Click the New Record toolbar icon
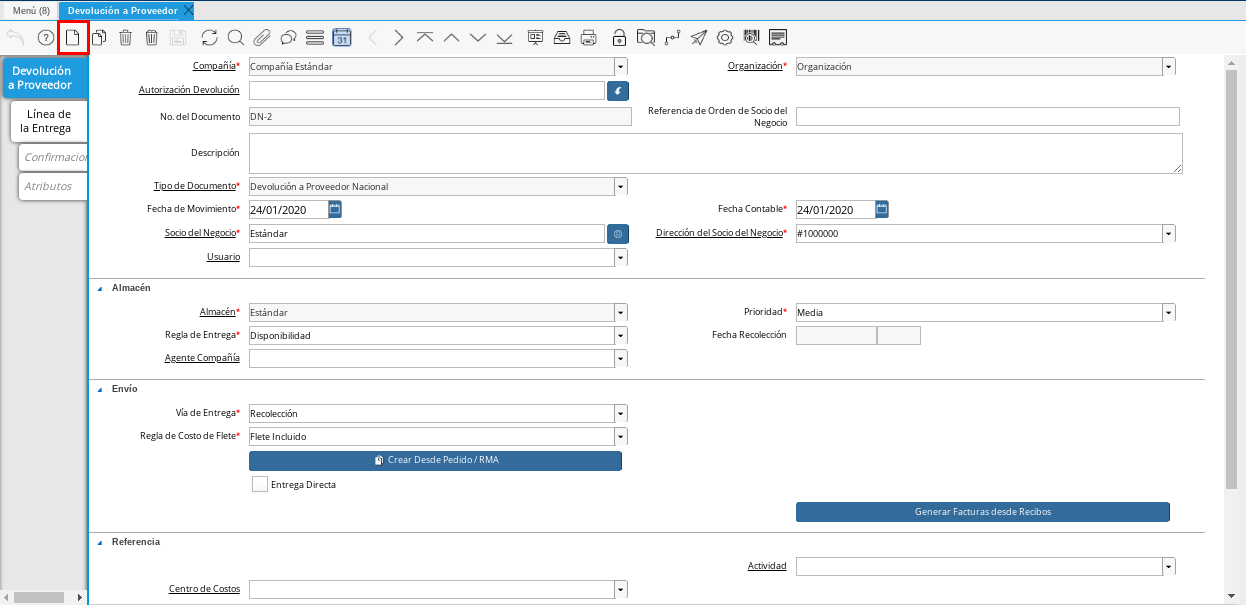The image size is (1246, 605). click(x=72, y=38)
